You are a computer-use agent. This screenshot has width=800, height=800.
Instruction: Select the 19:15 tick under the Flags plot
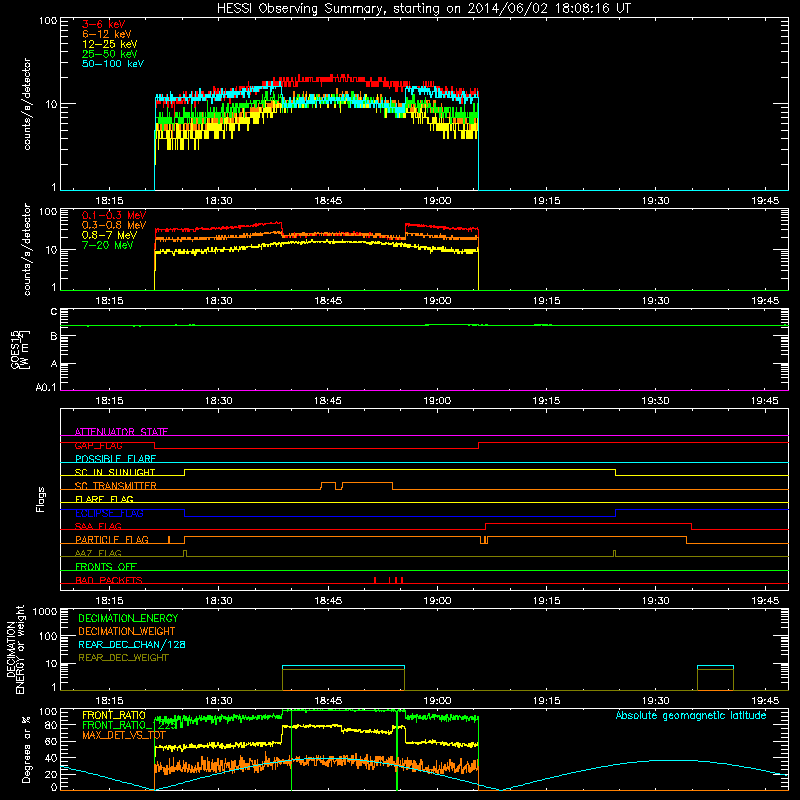[546, 601]
